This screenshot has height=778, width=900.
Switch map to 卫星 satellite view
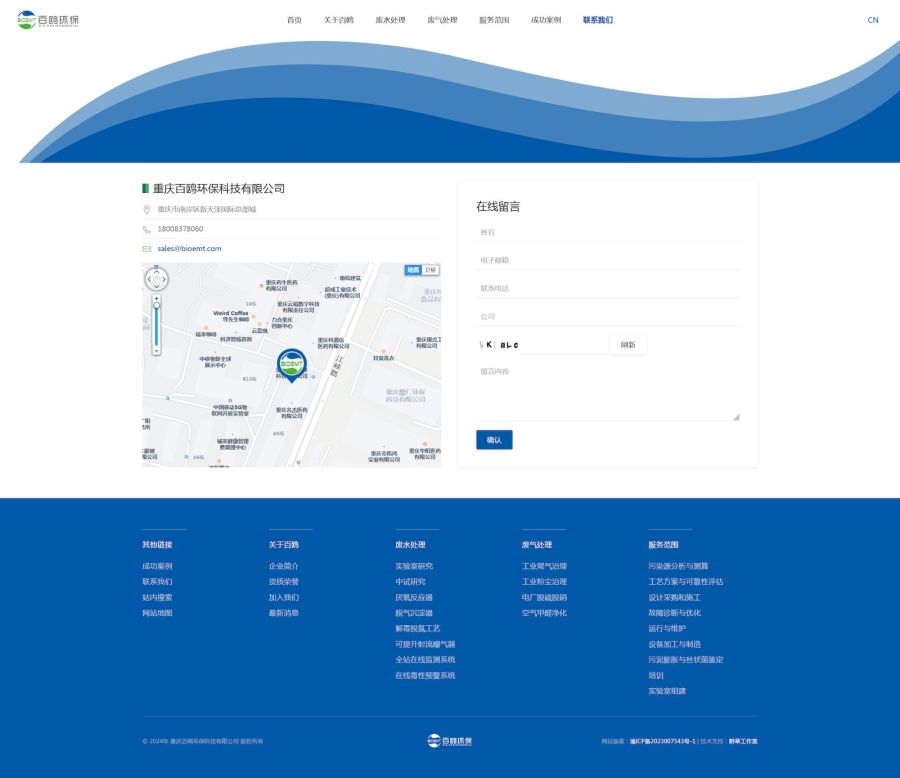430,270
